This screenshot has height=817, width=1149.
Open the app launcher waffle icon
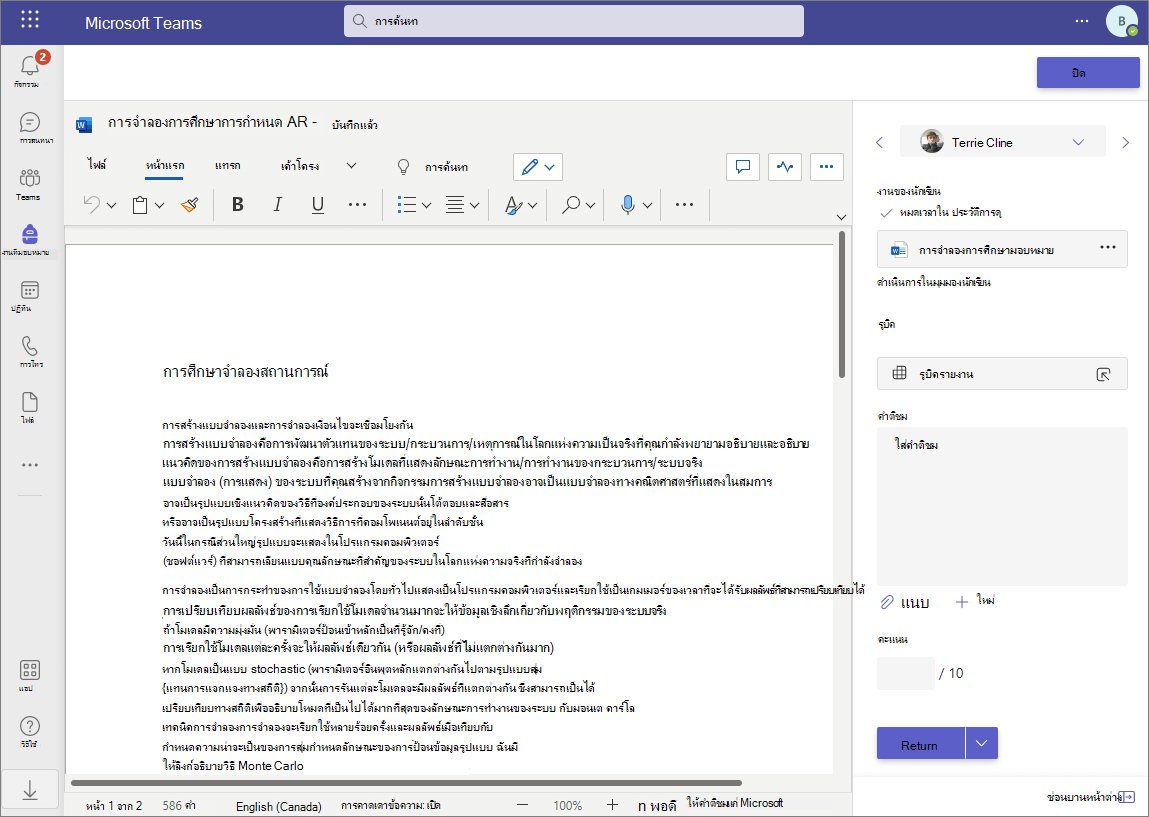point(30,20)
